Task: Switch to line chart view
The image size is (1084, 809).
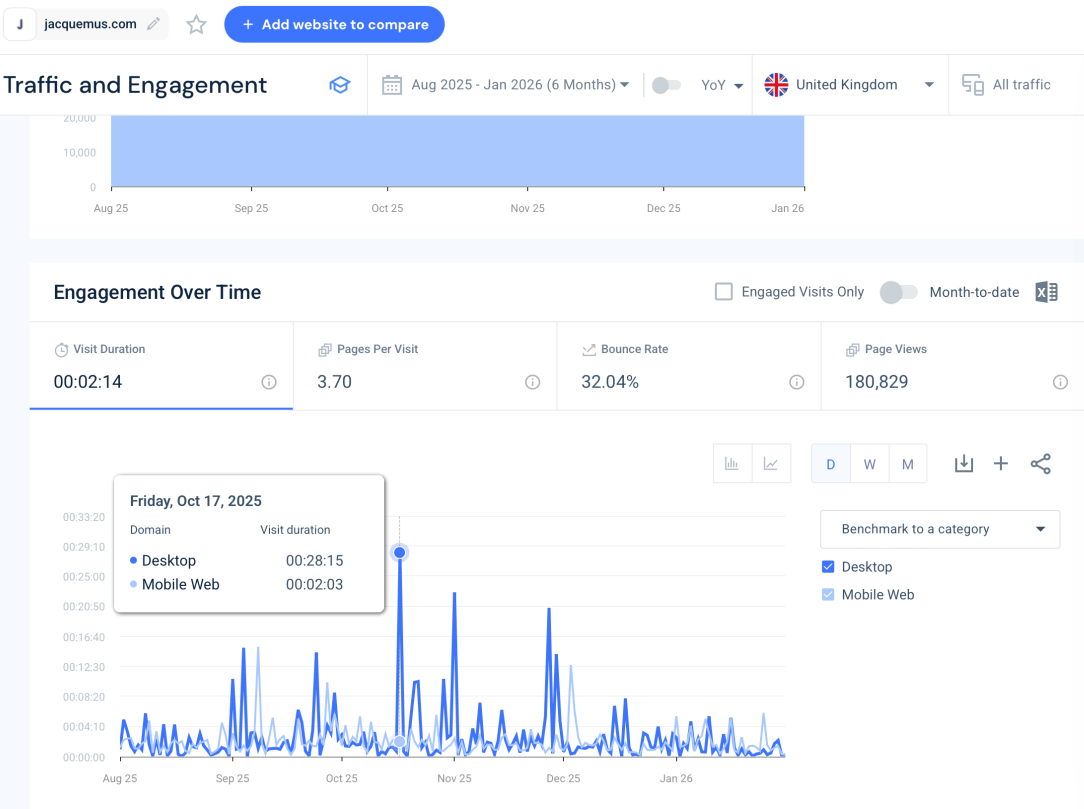Action: (771, 464)
